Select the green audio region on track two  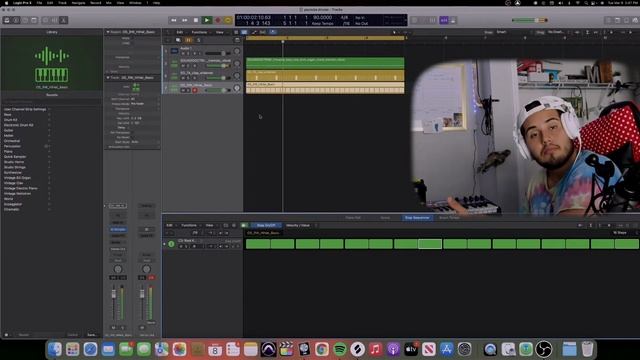point(325,63)
